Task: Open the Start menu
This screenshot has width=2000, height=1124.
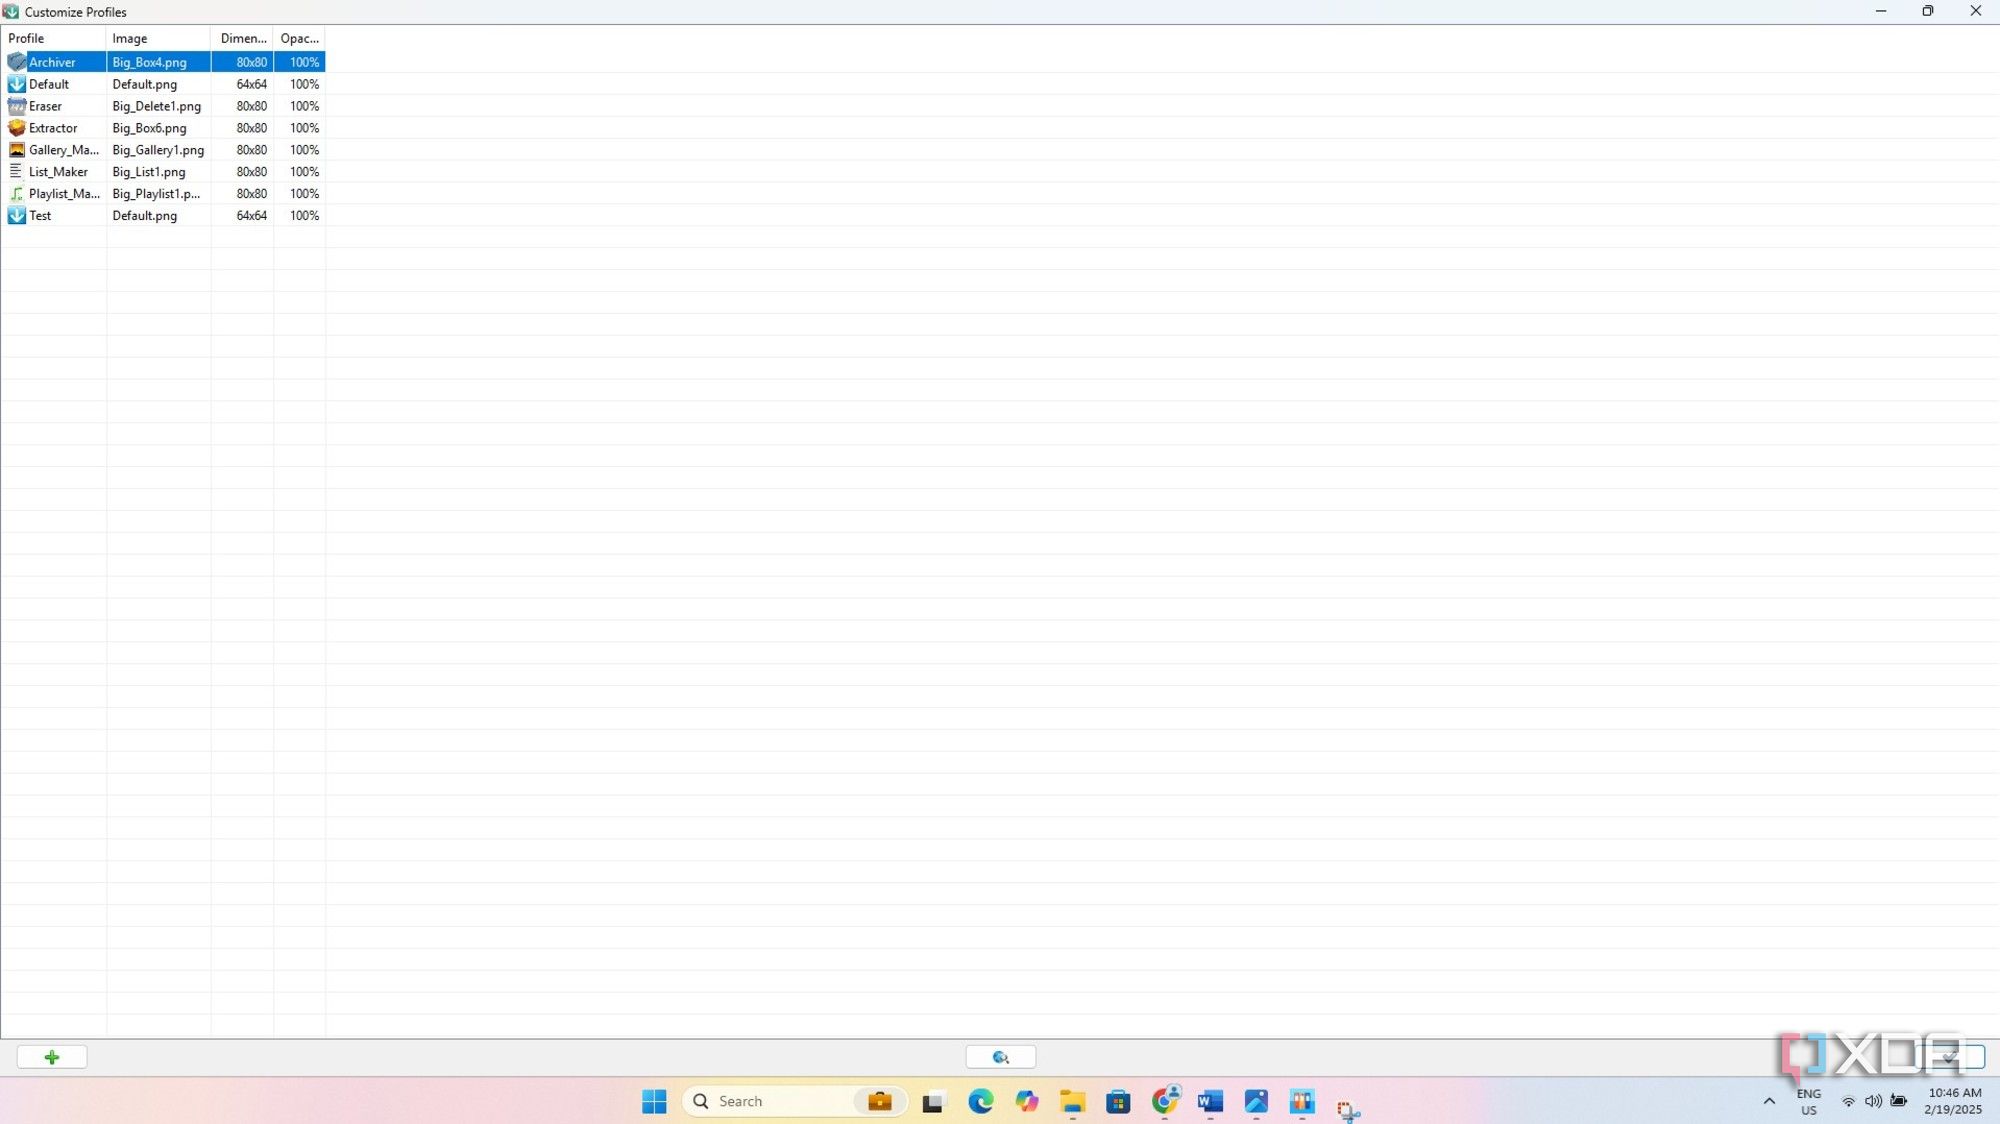Action: (x=654, y=1100)
